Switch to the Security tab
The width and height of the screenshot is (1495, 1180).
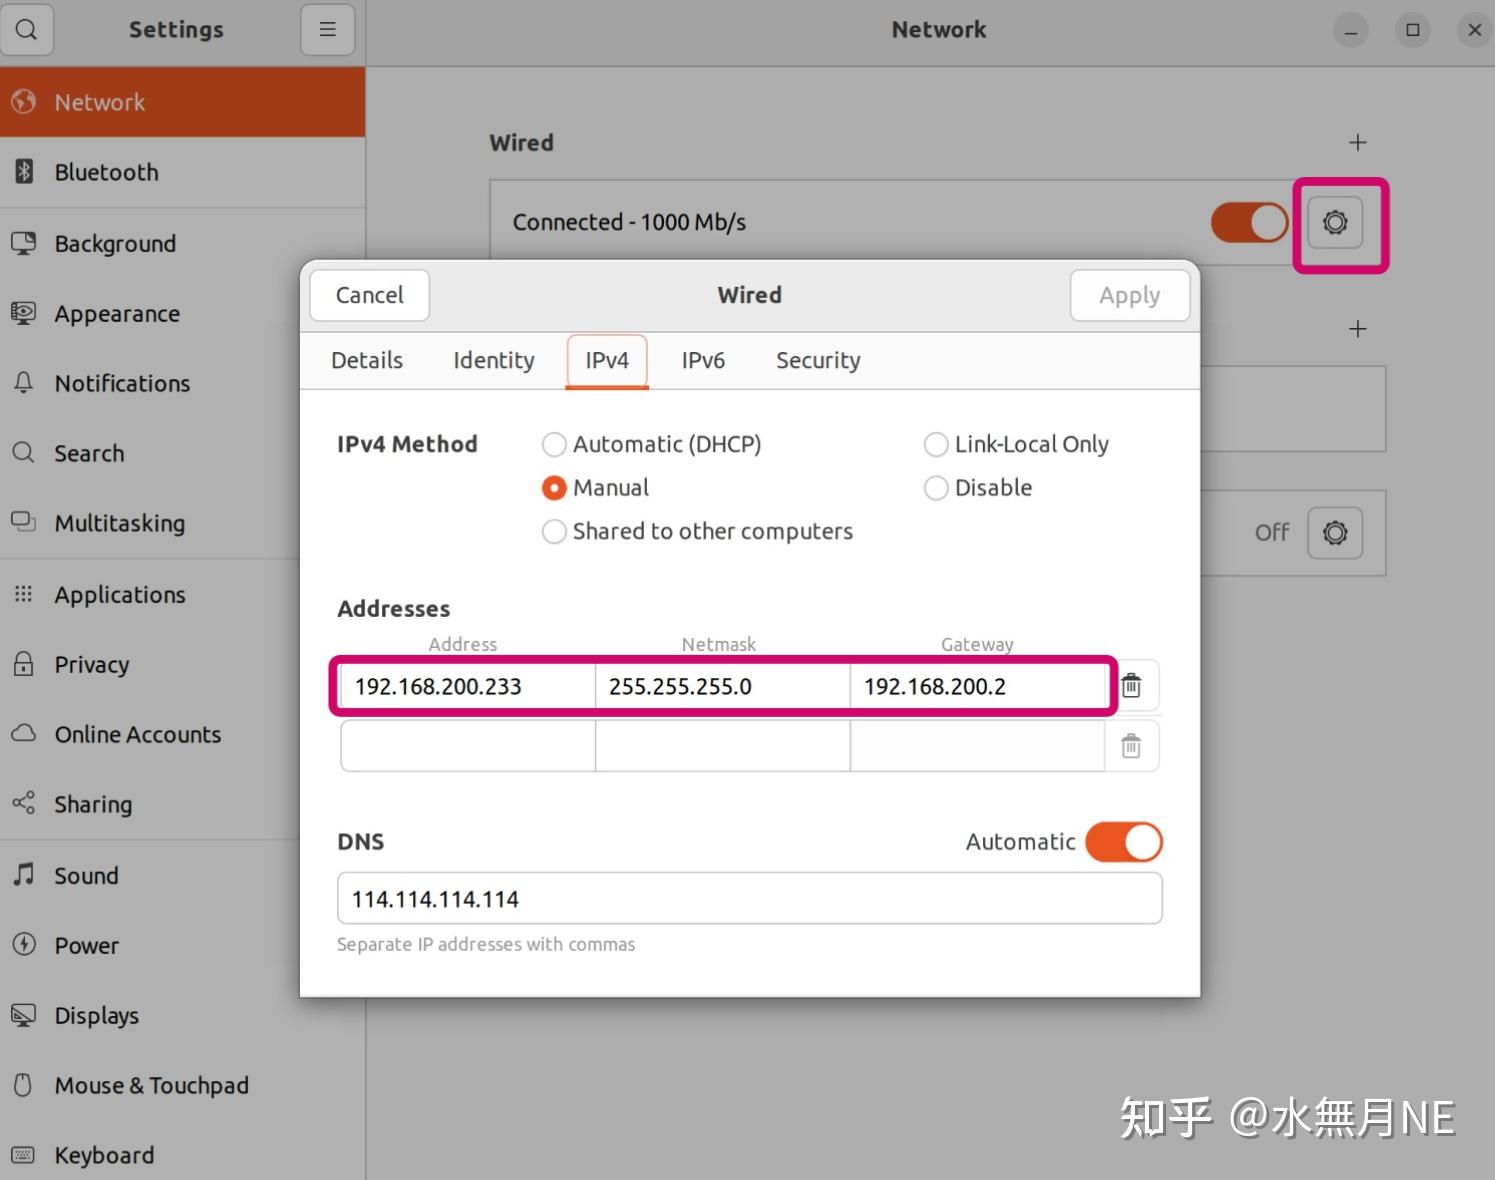click(x=817, y=360)
